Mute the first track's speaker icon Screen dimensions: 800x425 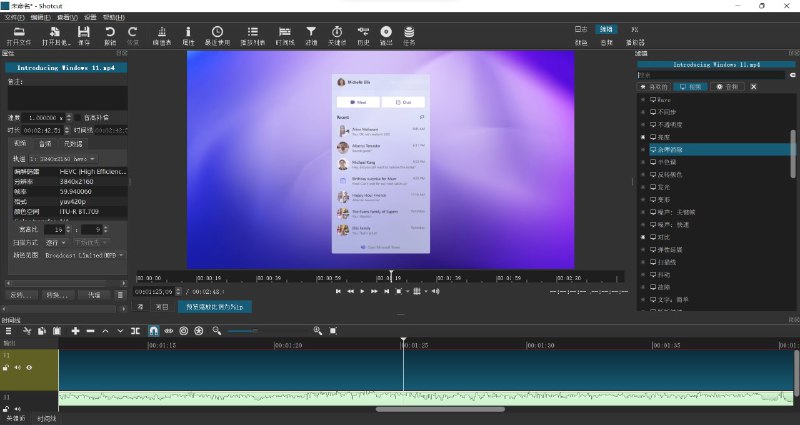17,368
